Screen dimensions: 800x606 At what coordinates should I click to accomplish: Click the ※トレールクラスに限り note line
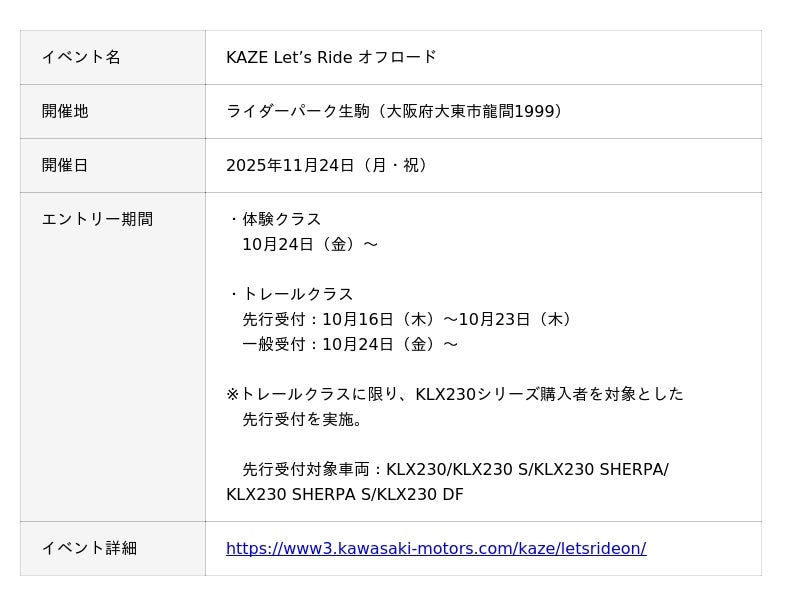455,394
